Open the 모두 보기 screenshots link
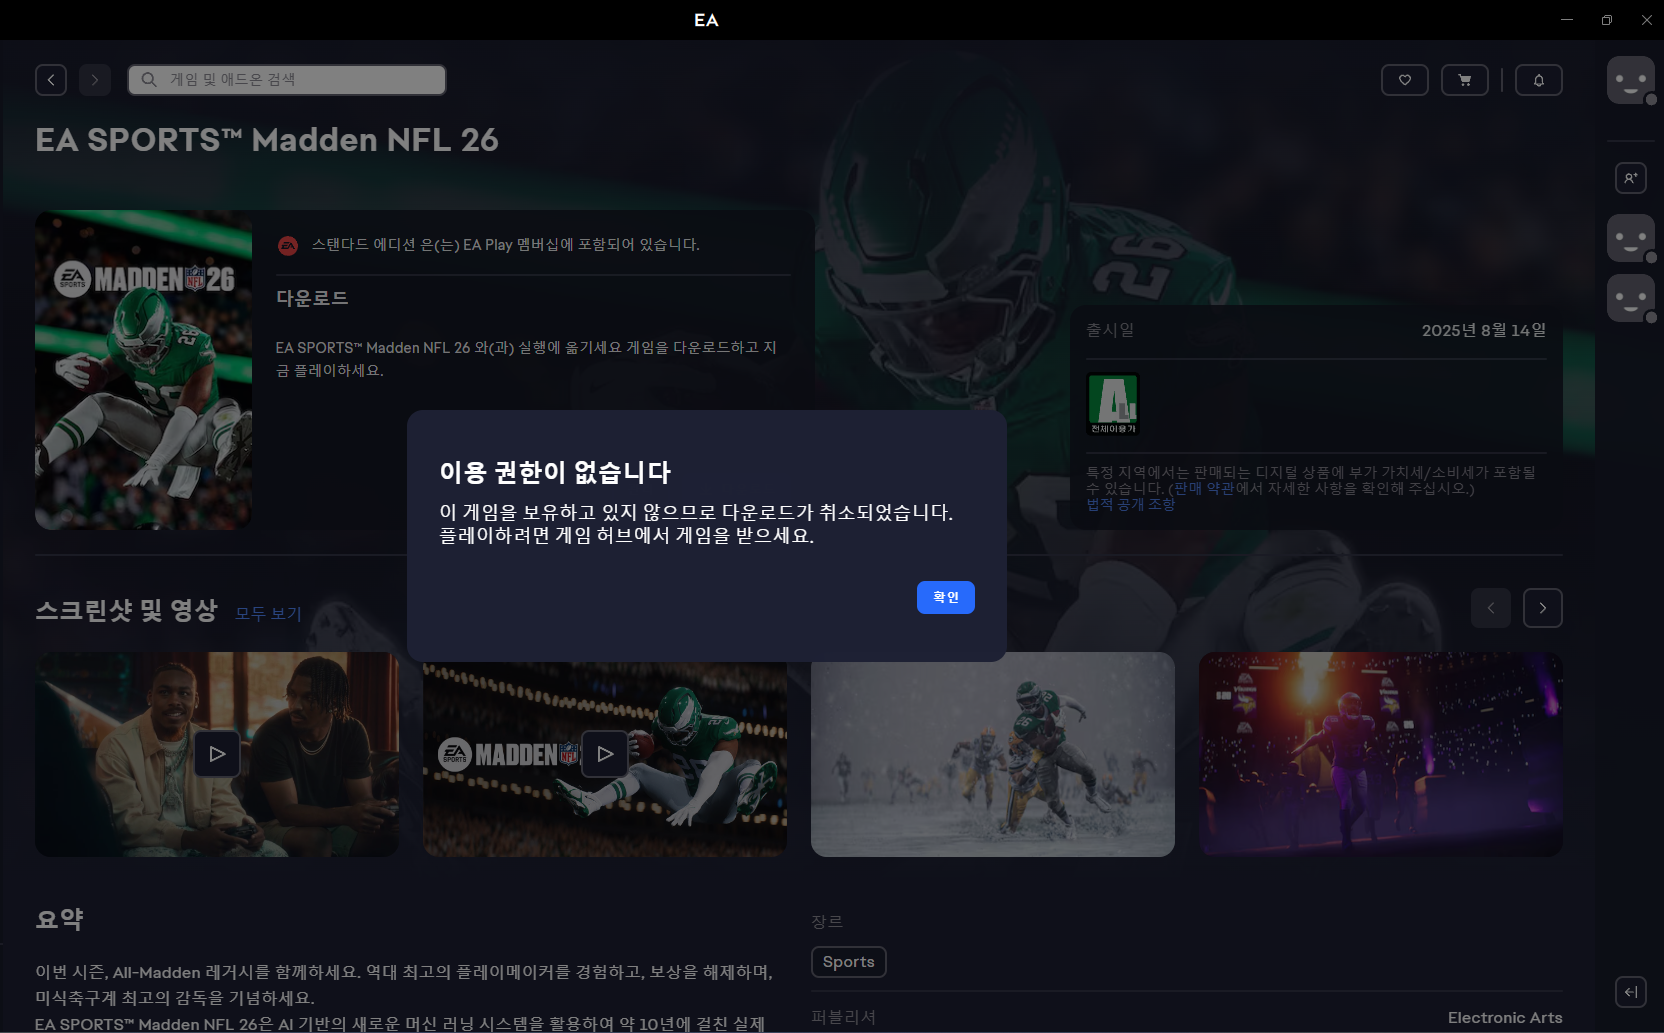Viewport: 1664px width, 1033px height. (268, 614)
